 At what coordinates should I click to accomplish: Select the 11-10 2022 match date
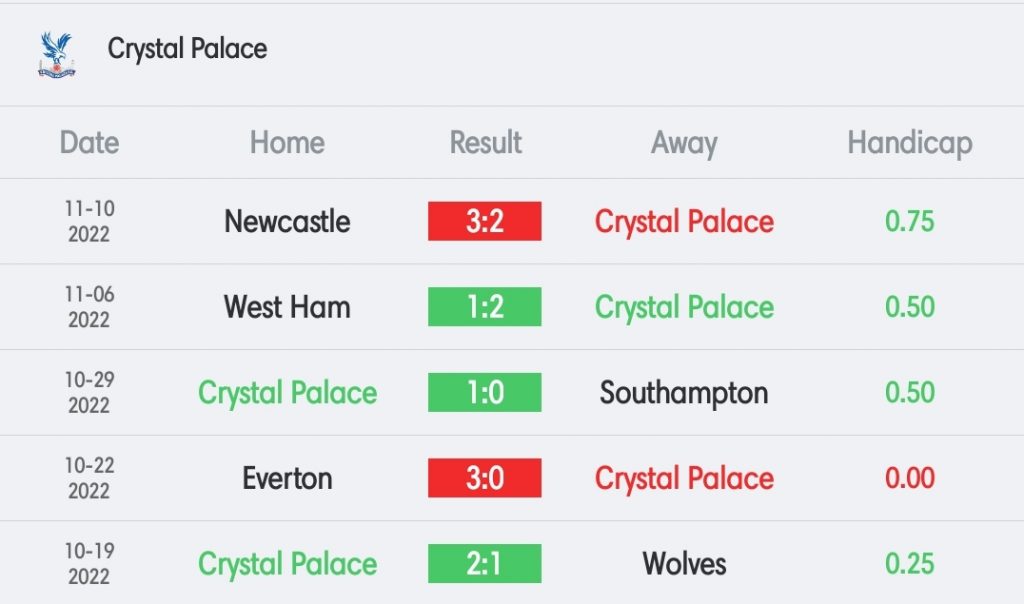pyautogui.click(x=89, y=221)
